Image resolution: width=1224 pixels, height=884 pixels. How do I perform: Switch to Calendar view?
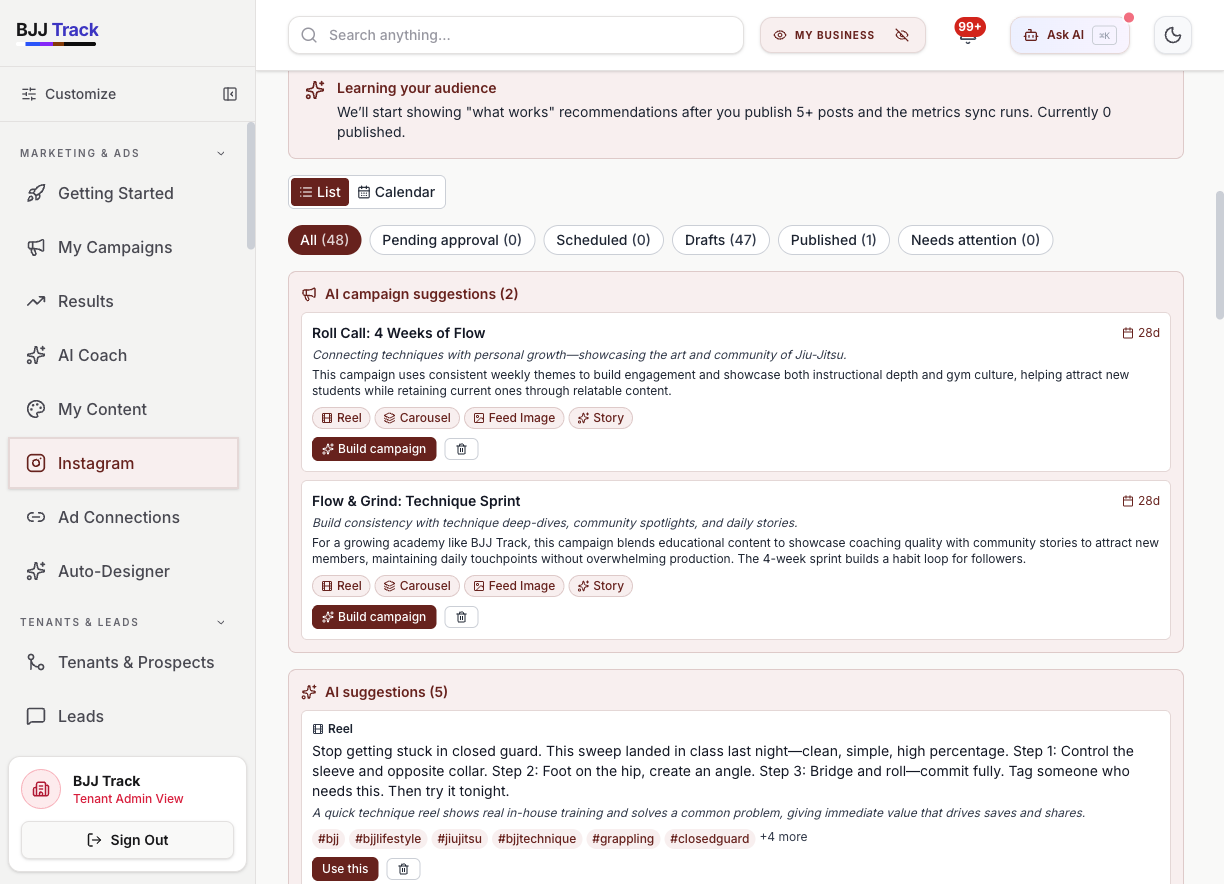click(x=397, y=192)
